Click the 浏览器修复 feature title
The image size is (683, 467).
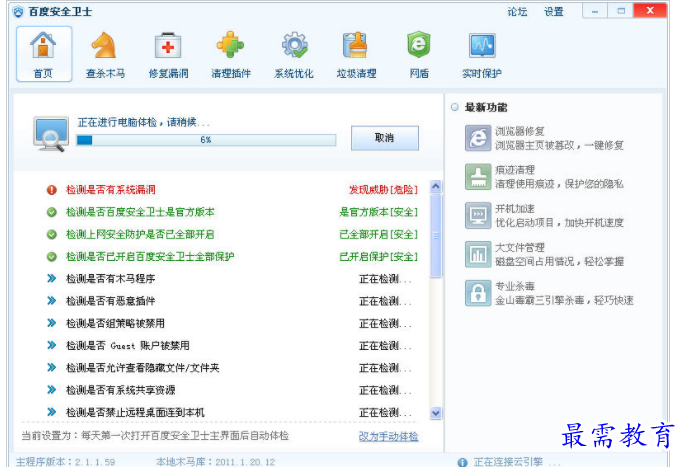pos(520,131)
